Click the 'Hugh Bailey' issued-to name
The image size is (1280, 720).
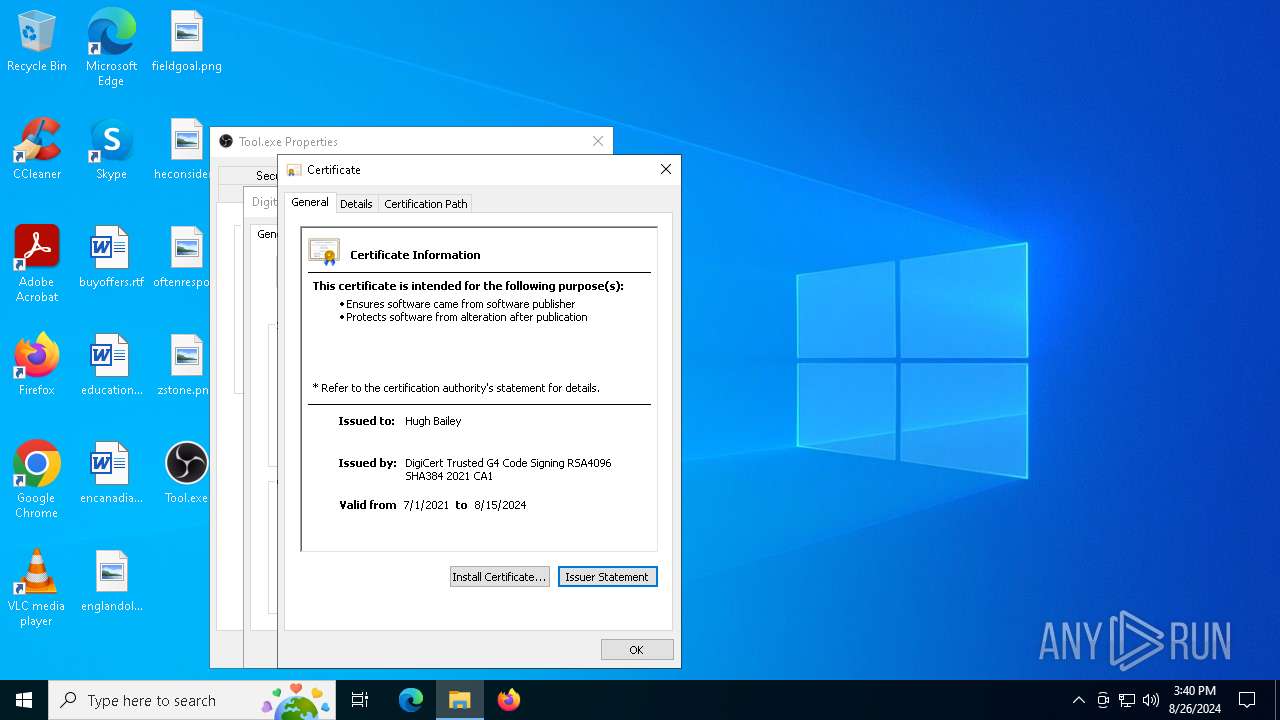click(433, 421)
